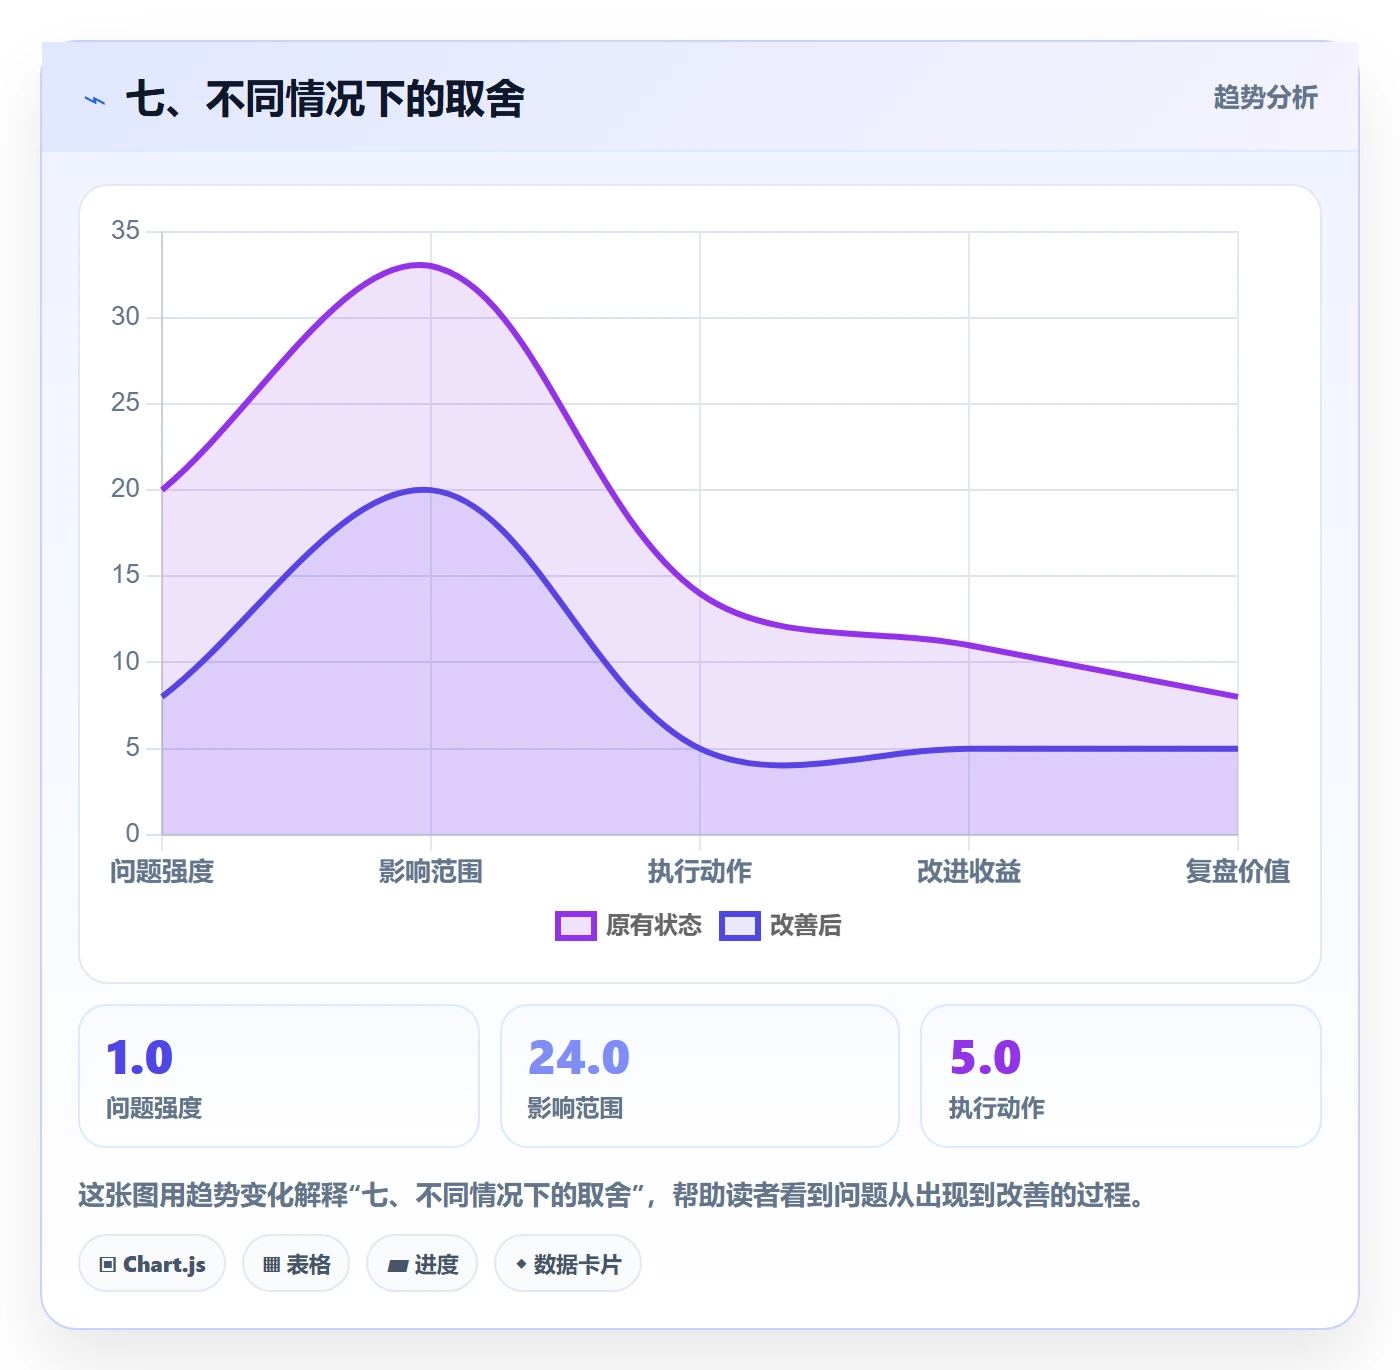
Task: Open the 1.0 问题强度 stat card
Action: (x=279, y=1076)
